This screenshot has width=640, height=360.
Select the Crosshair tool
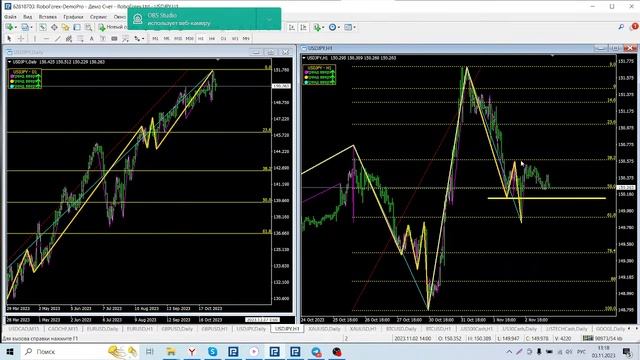(x=21, y=38)
